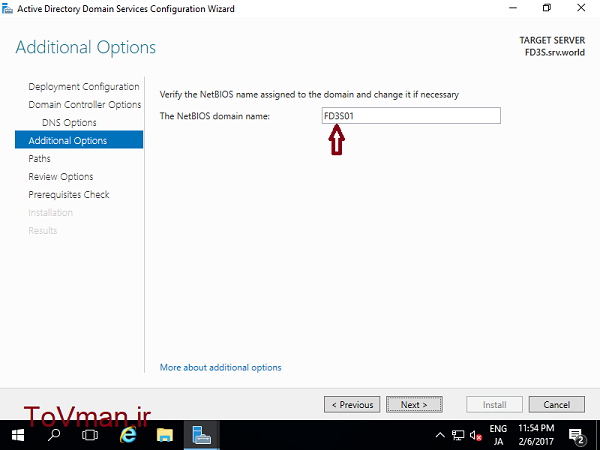The width and height of the screenshot is (600, 450).
Task: Click the NetBIOS domain name field
Action: pos(411,116)
